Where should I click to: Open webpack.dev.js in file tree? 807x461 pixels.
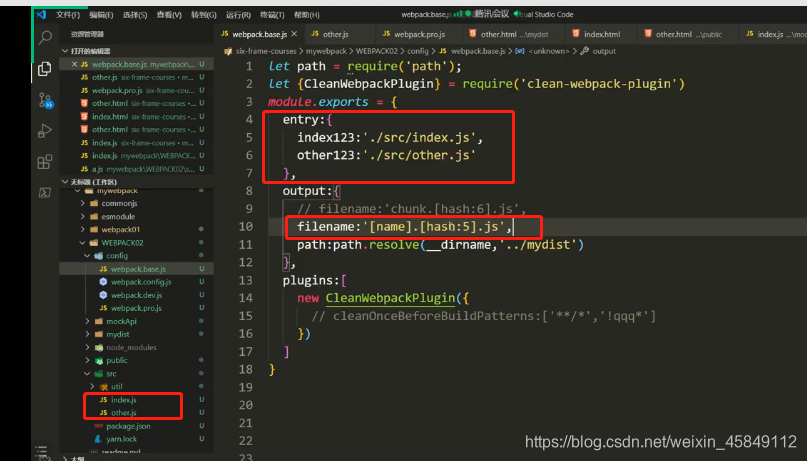pyautogui.click(x=136, y=295)
